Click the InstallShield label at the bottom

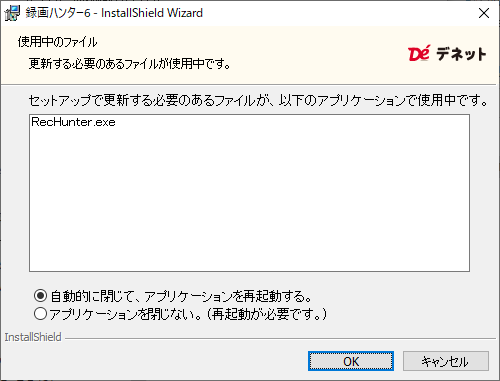(x=33, y=337)
